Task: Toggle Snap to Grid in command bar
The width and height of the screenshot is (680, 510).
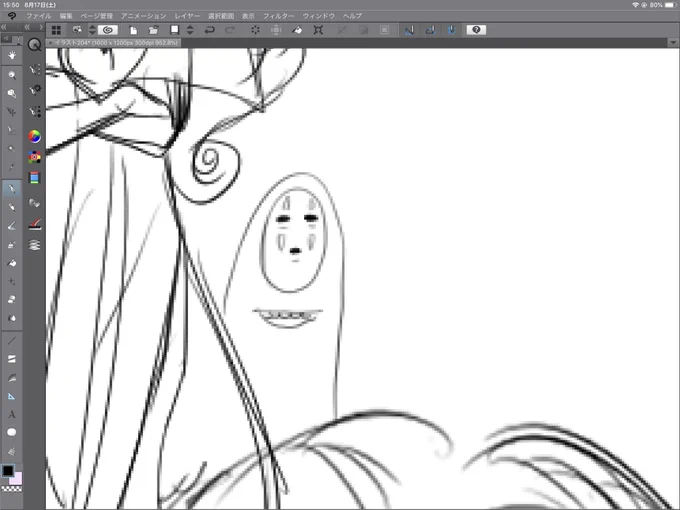Action: (451, 30)
